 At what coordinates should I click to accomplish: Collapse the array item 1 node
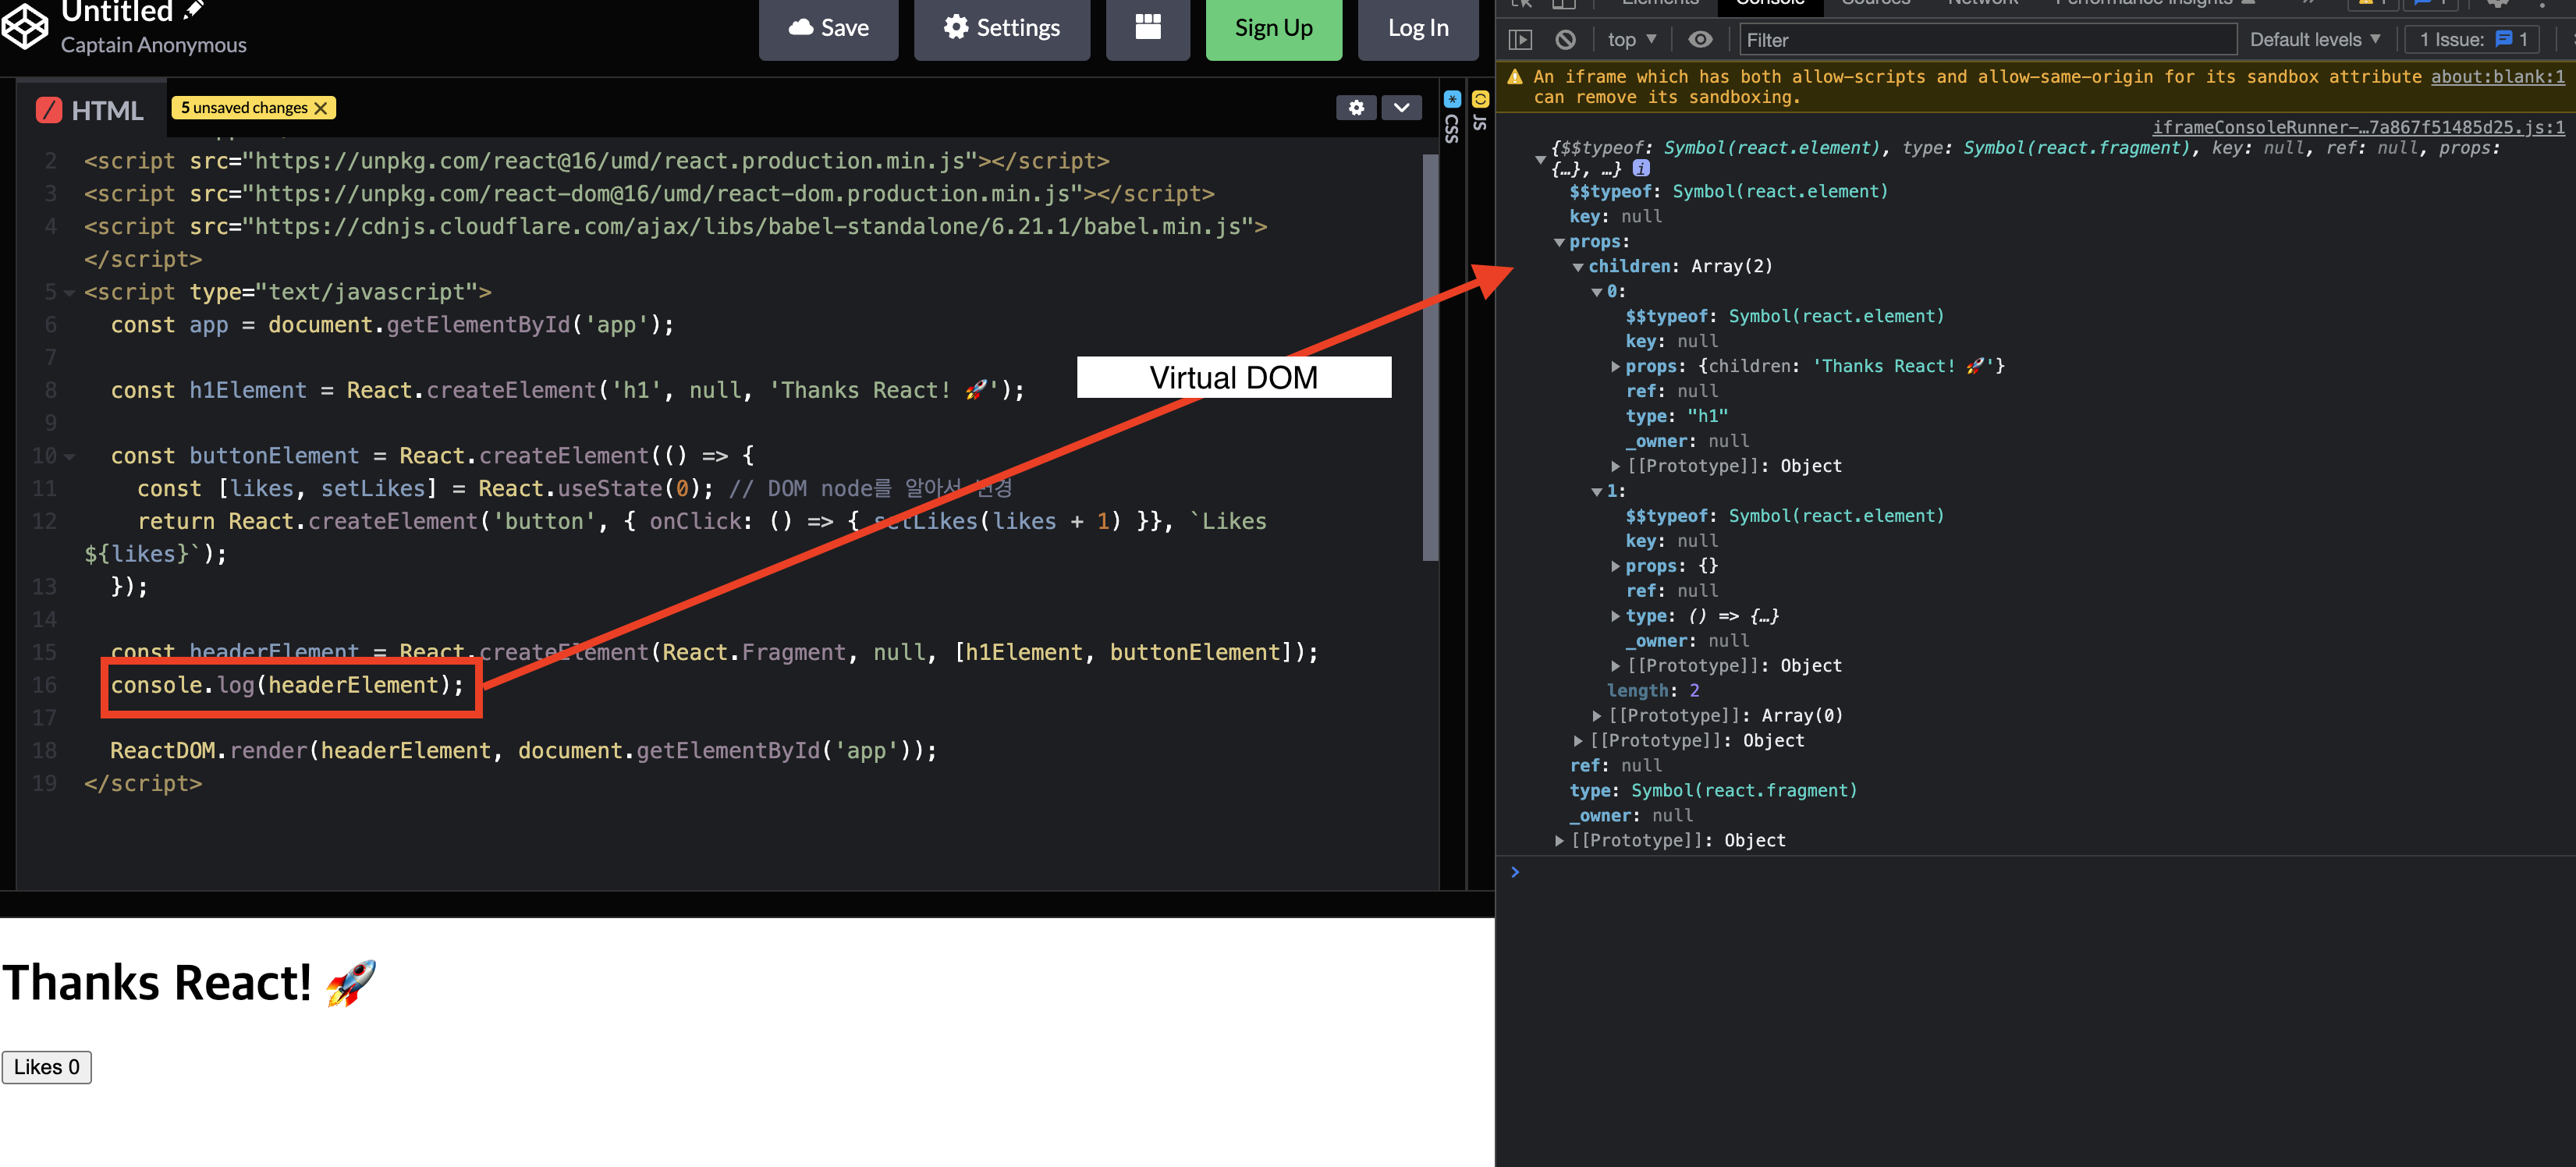1597,492
